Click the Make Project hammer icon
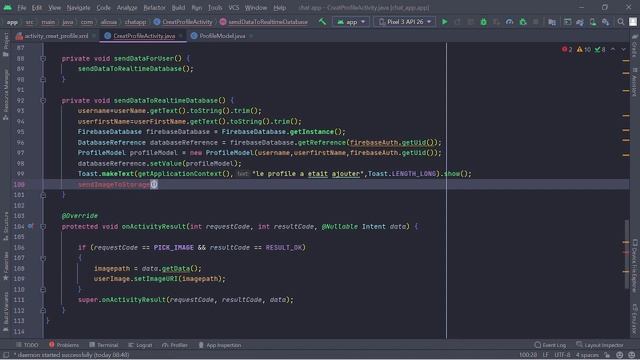This screenshot has height=360, width=640. click(322, 22)
